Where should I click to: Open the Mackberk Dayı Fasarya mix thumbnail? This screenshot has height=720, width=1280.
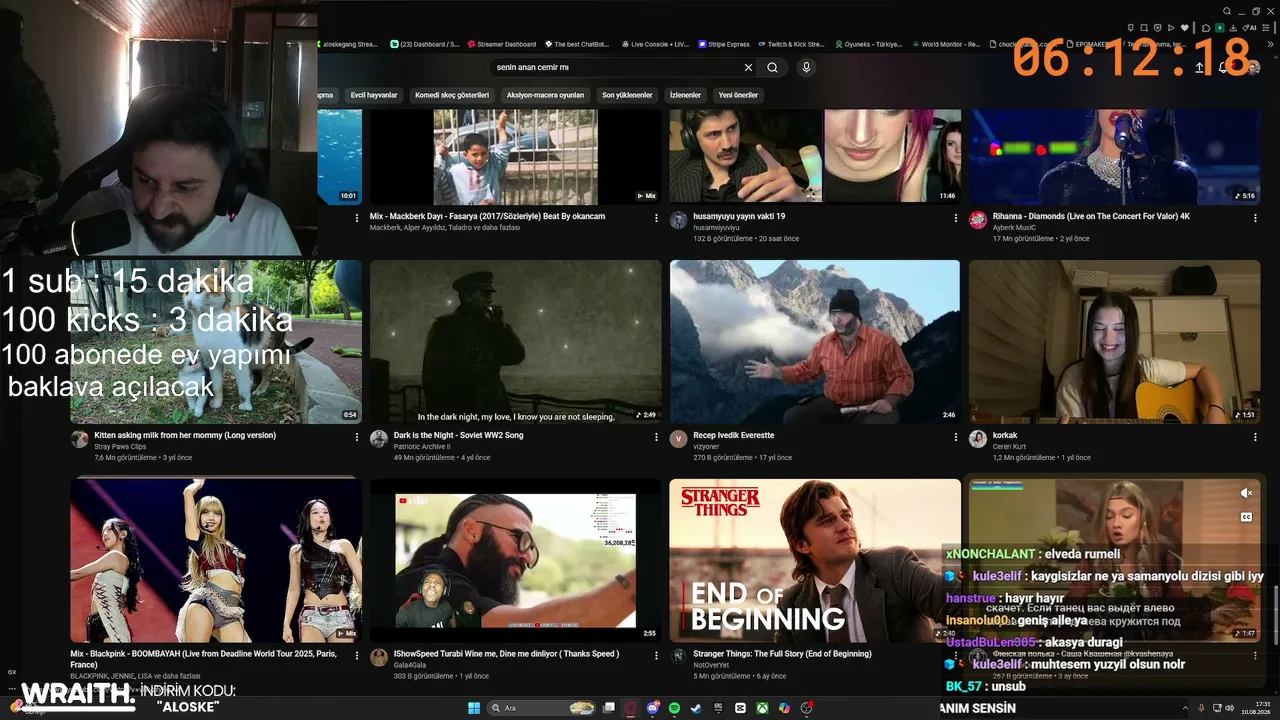516,156
